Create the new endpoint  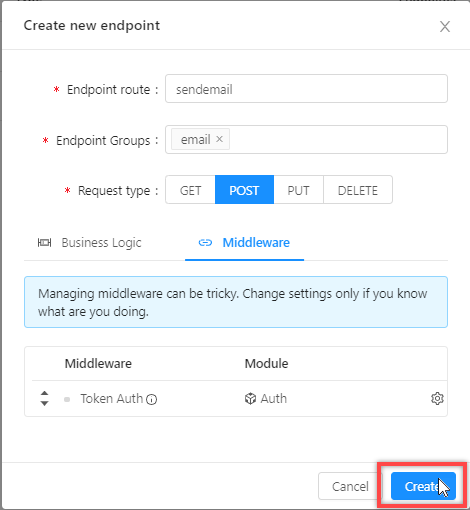[x=423, y=486]
